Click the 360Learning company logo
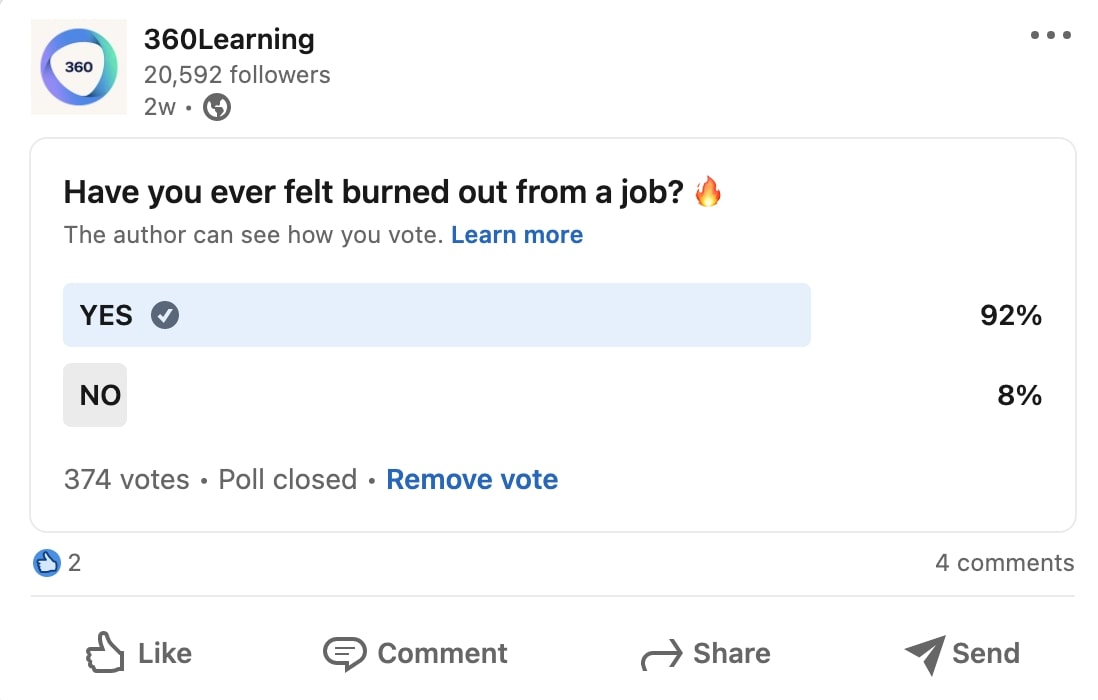Viewport: 1098px width, 700px height. click(x=78, y=67)
